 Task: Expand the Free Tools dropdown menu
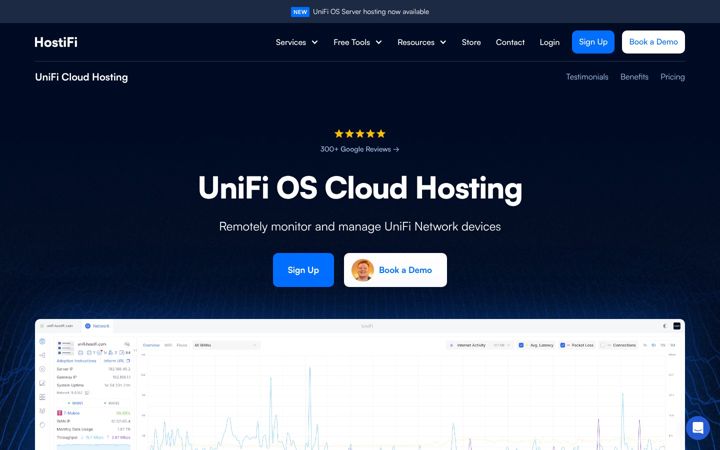(357, 42)
